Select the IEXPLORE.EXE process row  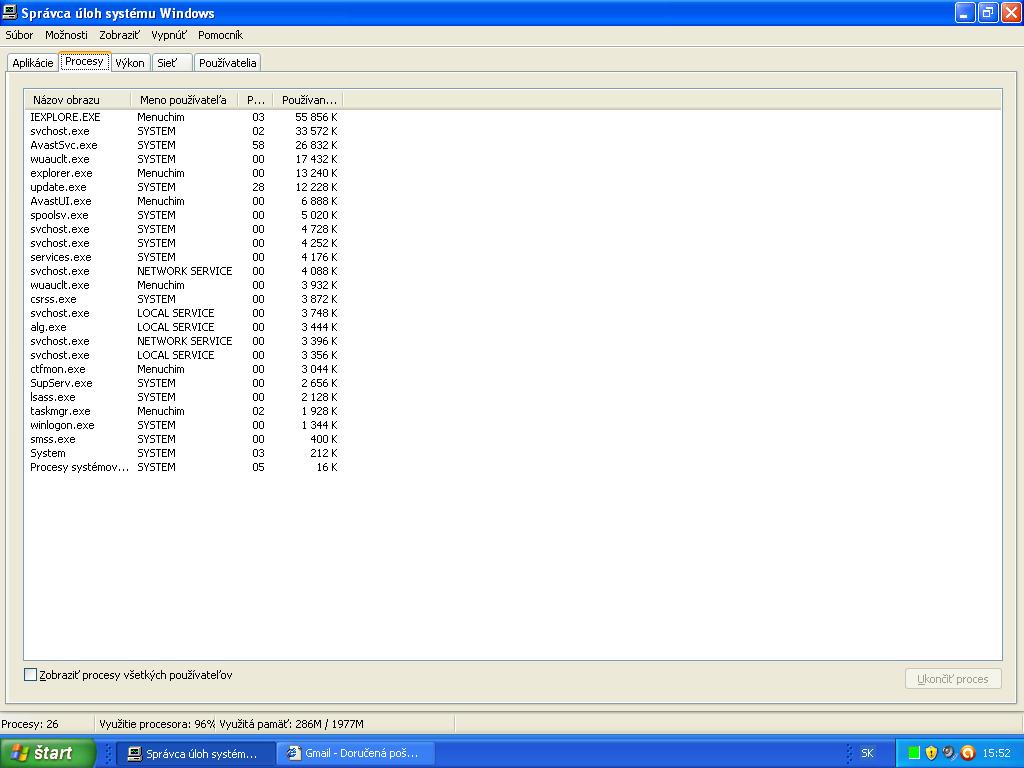point(65,117)
